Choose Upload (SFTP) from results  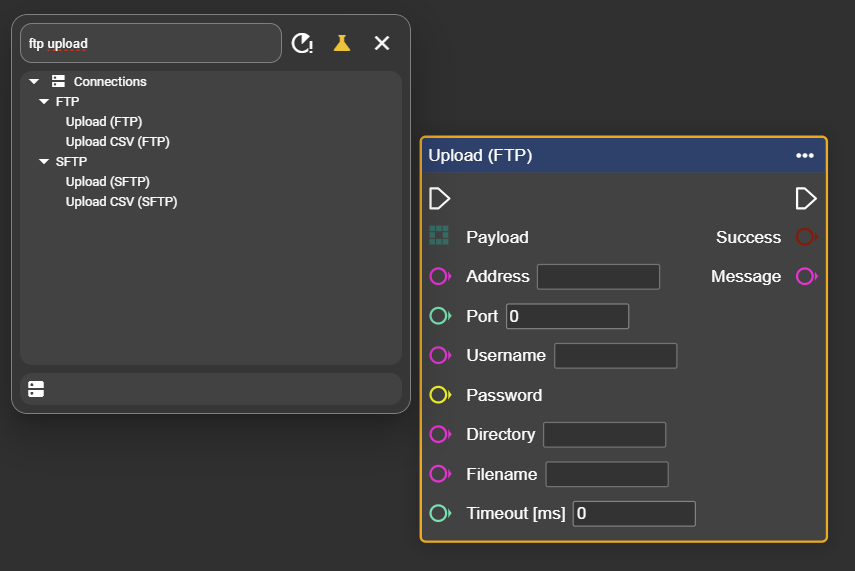point(108,182)
